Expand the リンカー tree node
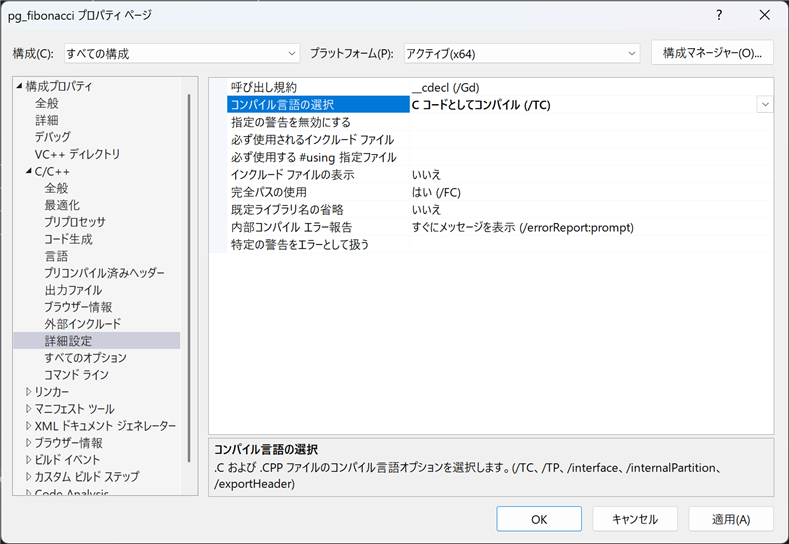The width and height of the screenshot is (789, 544). 29,392
